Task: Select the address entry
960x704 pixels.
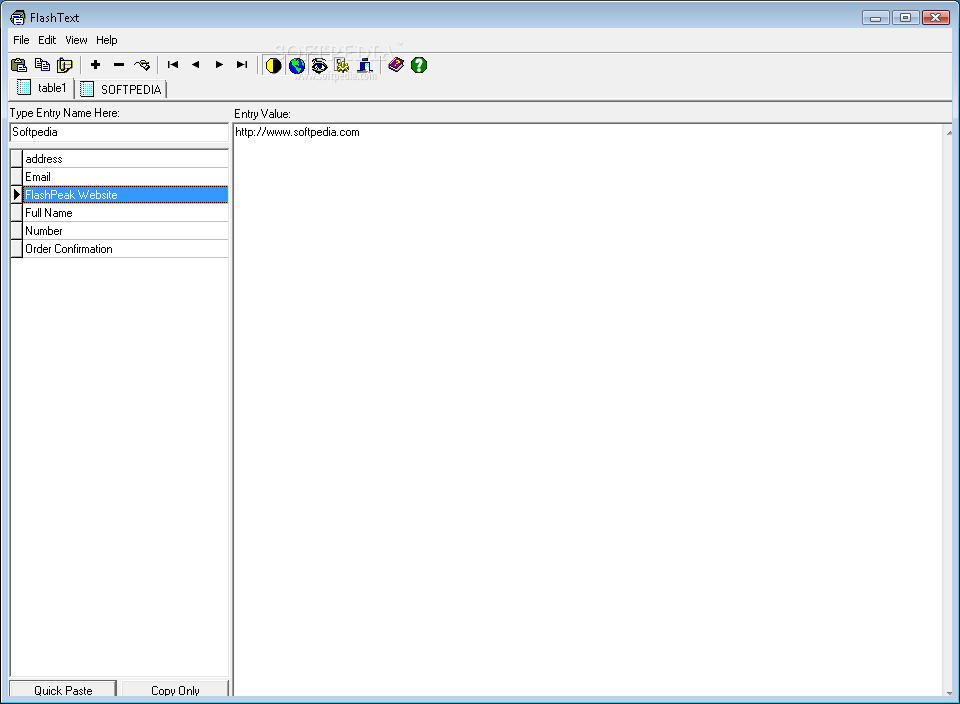Action: click(126, 159)
